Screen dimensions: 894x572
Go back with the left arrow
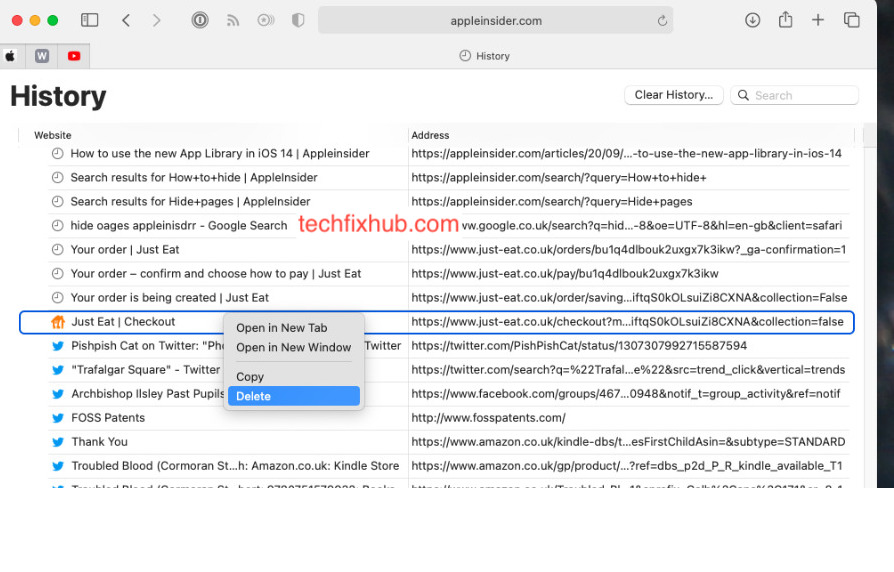[126, 21]
